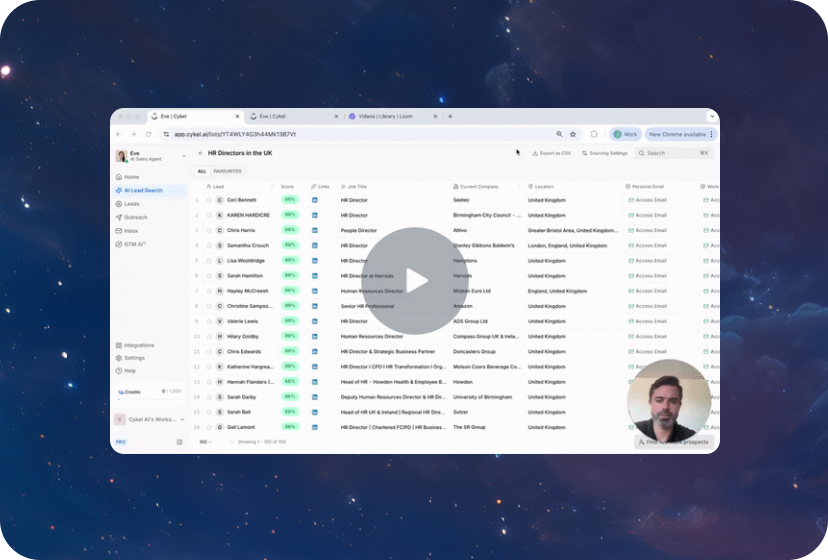The height and width of the screenshot is (560, 828).
Task: Click Access Email for Ceri Bennett's personal email
Action: [x=647, y=200]
